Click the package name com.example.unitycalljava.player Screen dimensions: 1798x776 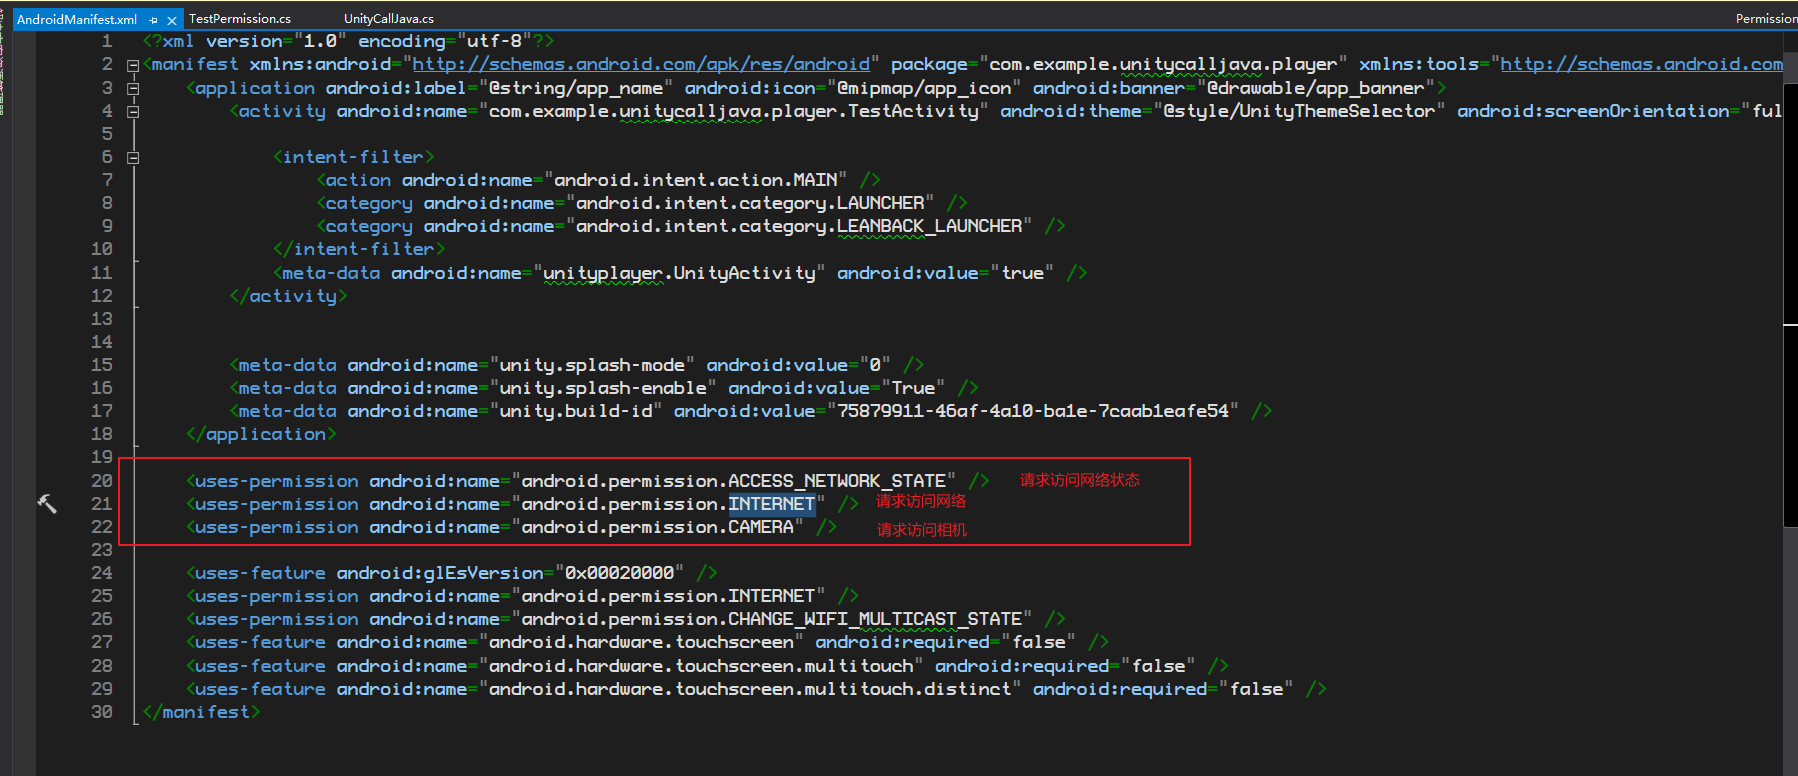click(x=1163, y=64)
